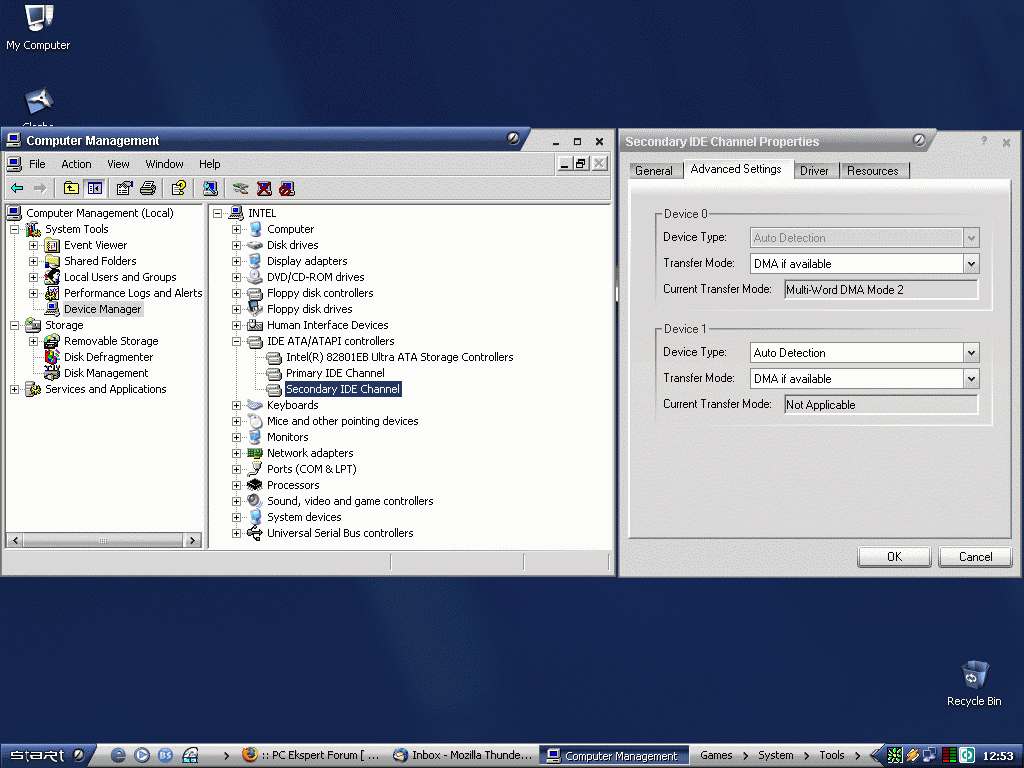The image size is (1024, 768).
Task: Toggle the Show/Hide Console Tree icon
Action: click(94, 188)
